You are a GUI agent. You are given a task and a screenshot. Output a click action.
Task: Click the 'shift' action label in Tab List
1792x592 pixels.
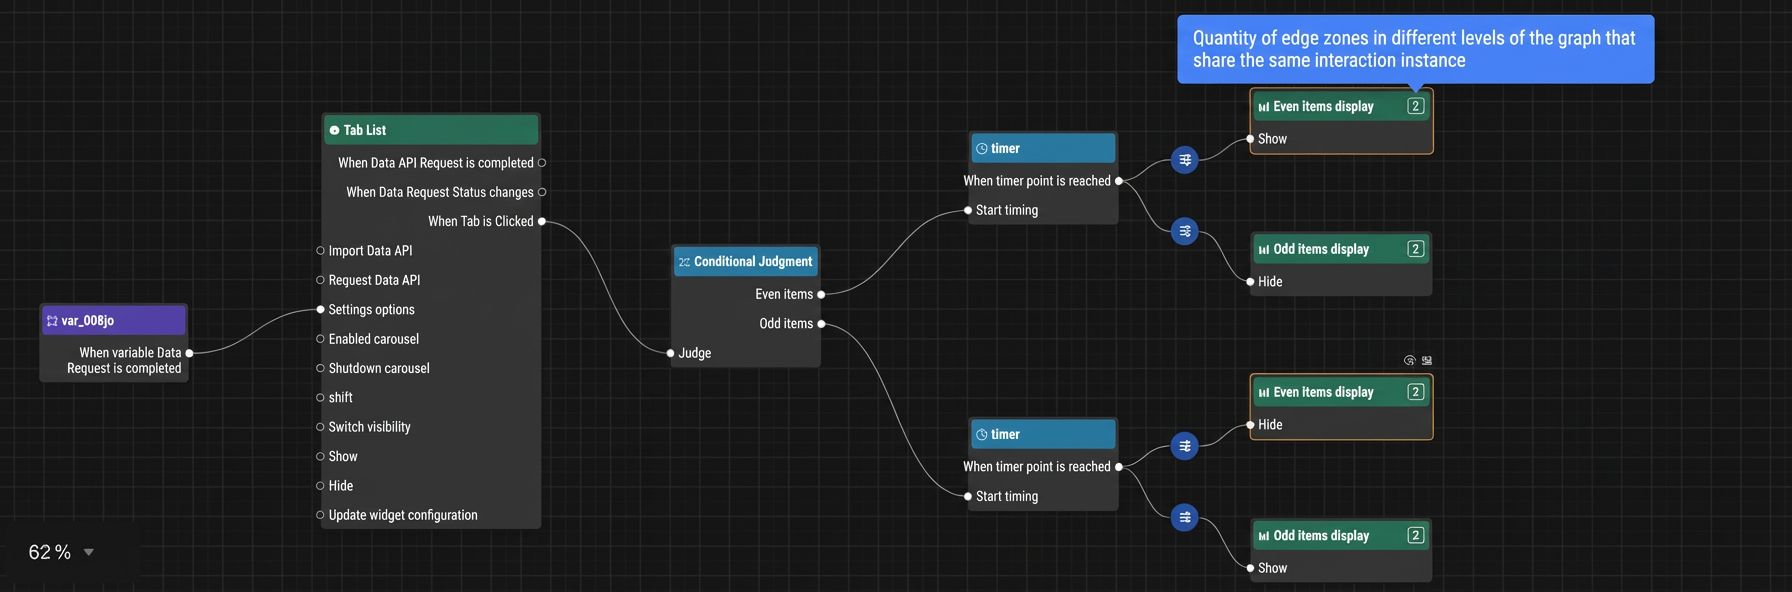[341, 398]
